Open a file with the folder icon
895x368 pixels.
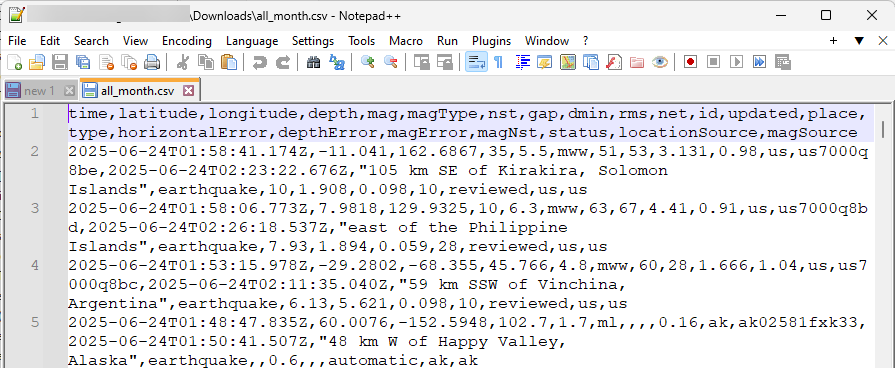pyautogui.click(x=37, y=62)
